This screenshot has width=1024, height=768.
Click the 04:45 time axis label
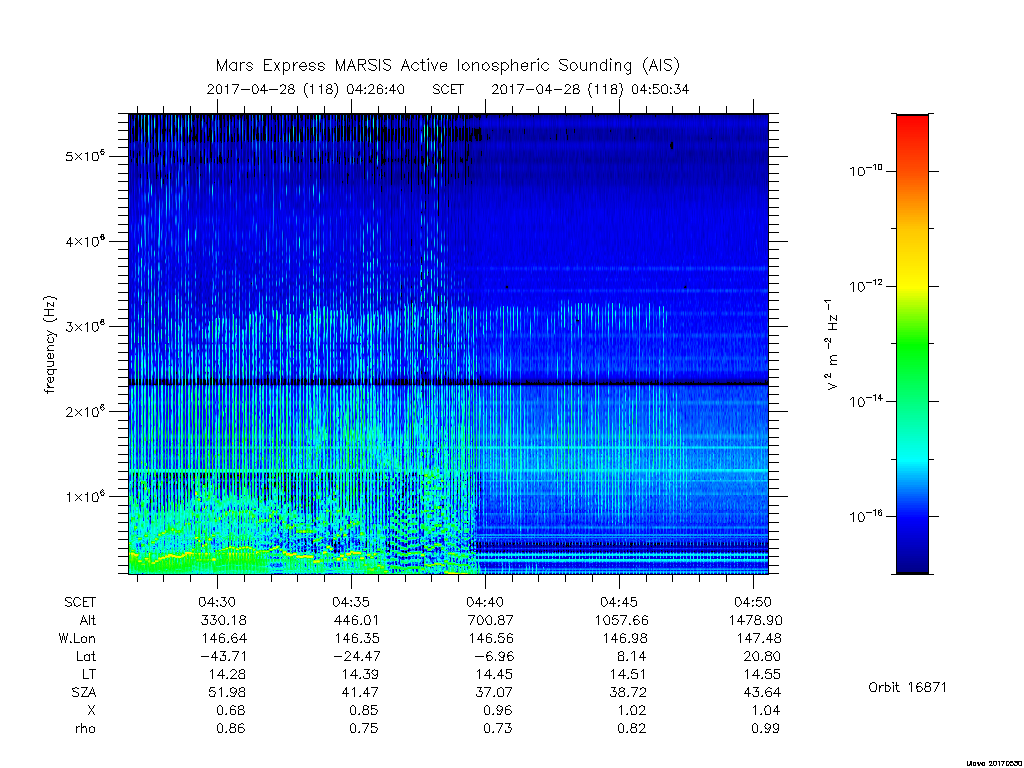[619, 602]
